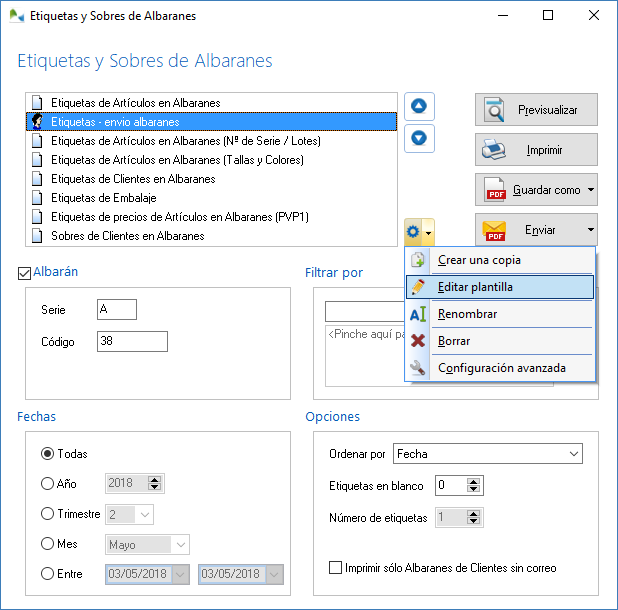Screen dimensions: 618x610
Task: Click the pencil icon for Editar plantilla
Action: [x=418, y=287]
